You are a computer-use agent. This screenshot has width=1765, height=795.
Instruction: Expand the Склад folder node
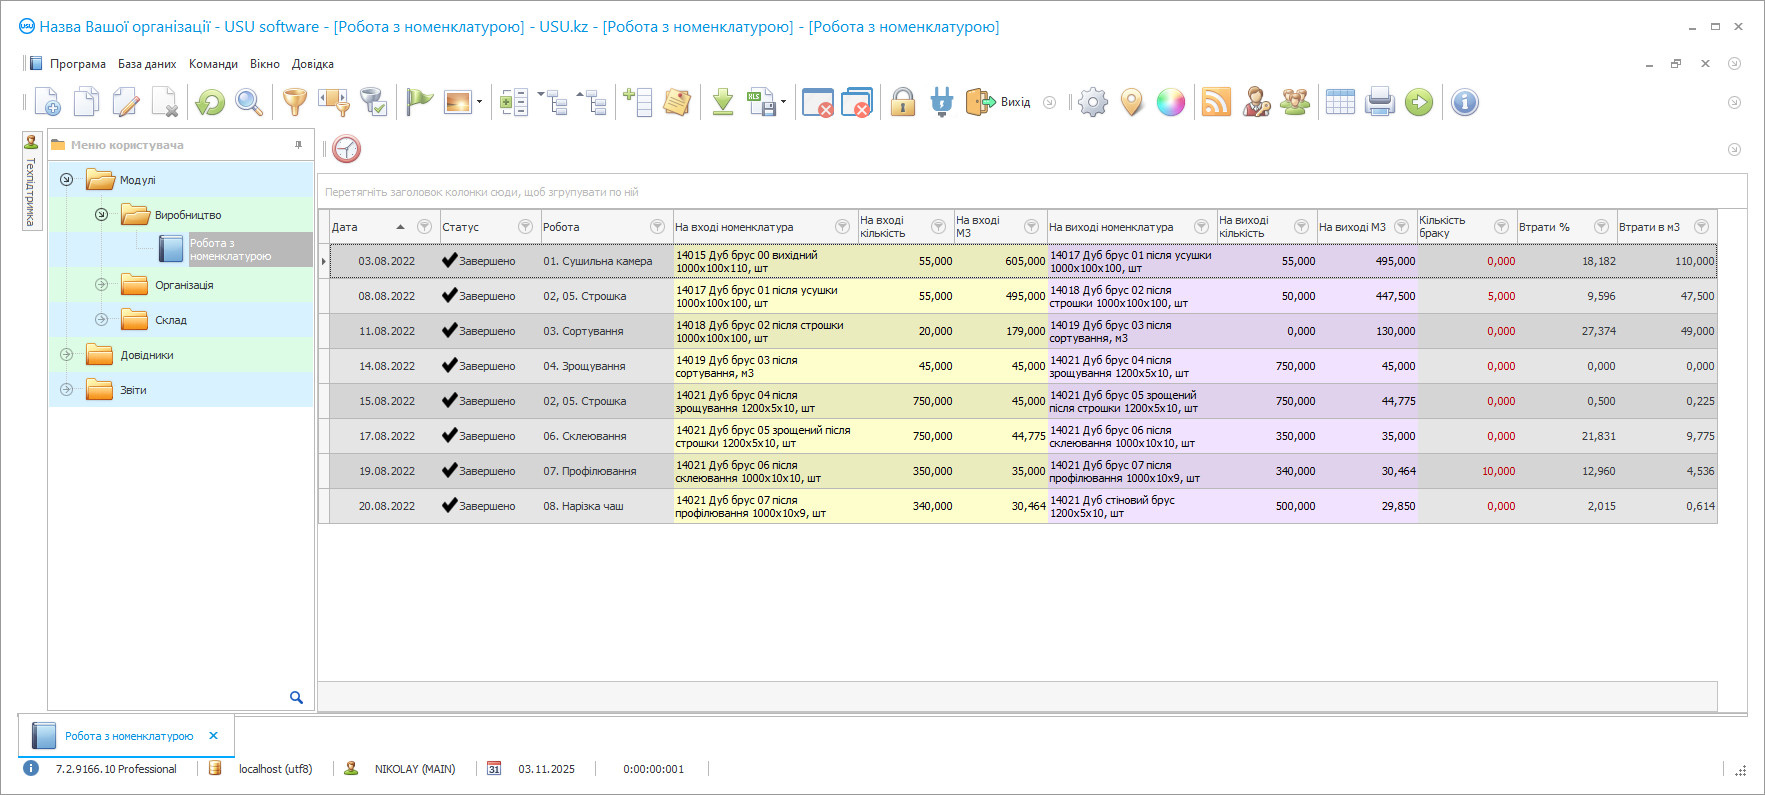[x=101, y=320]
